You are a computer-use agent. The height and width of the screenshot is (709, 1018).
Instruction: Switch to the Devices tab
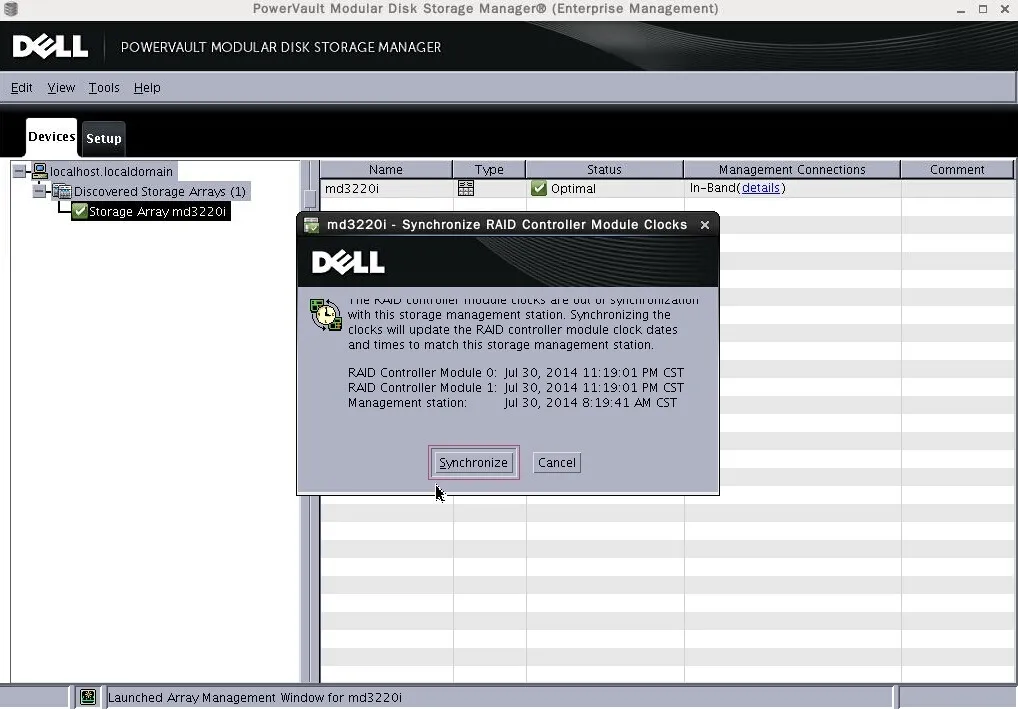coord(51,137)
